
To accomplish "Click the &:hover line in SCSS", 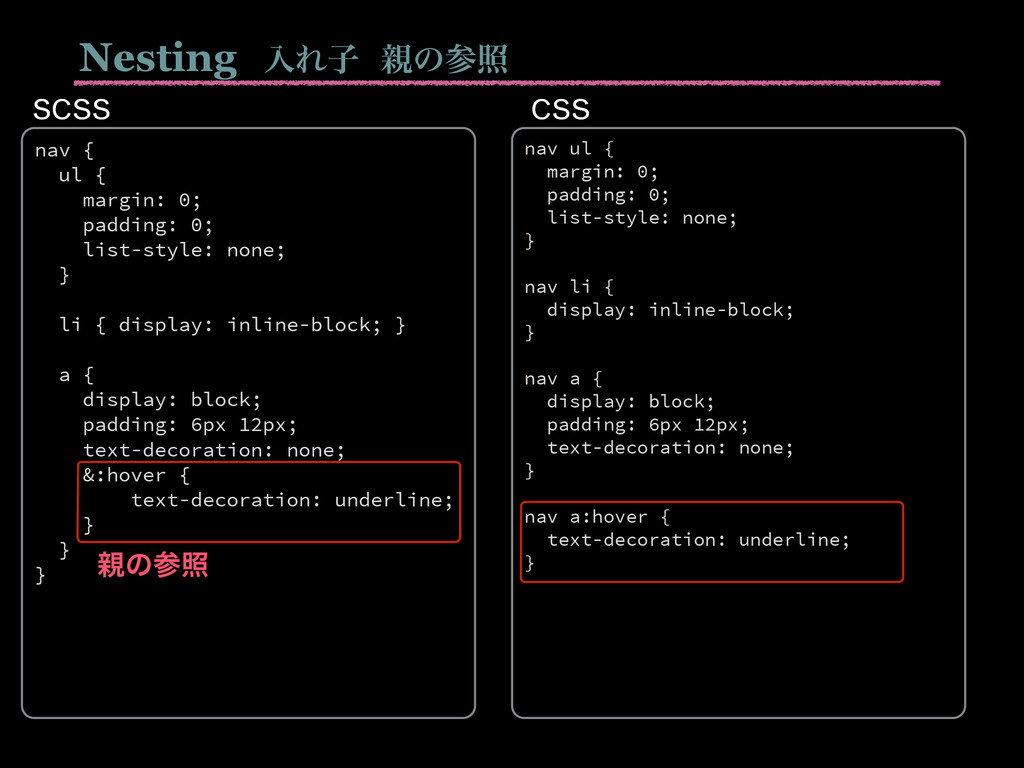I will click(136, 475).
